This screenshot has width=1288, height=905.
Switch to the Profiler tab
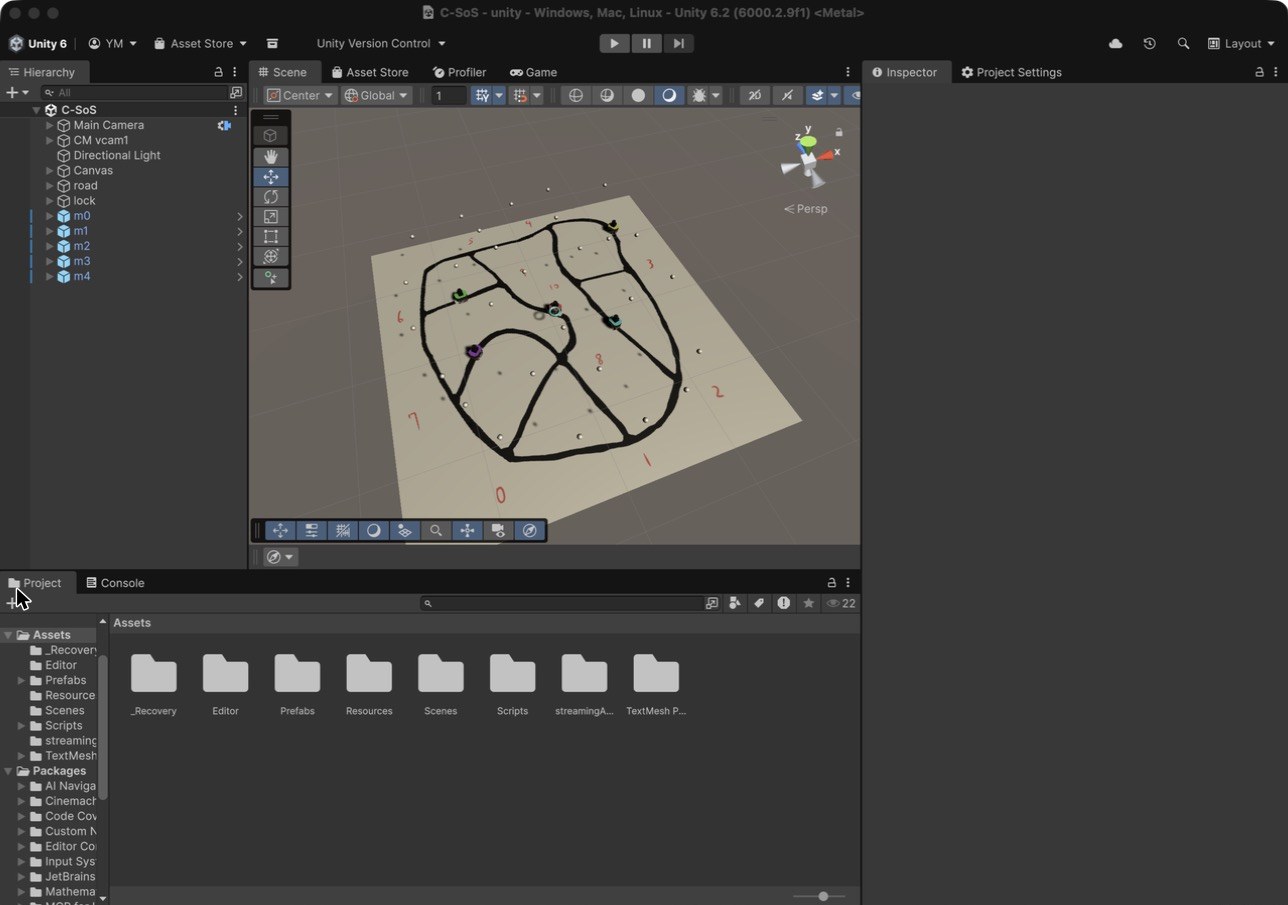point(459,72)
